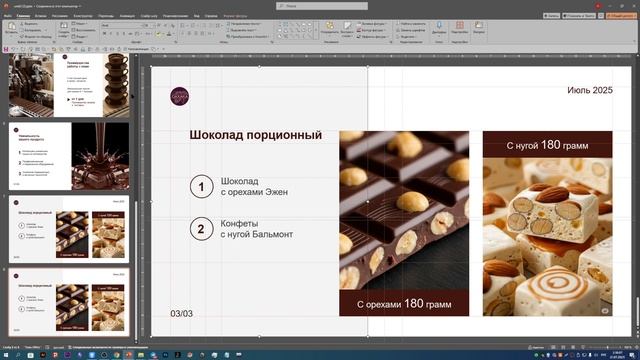Open the File (Файл) tab
Screen dimensions: 640x360
[x=7, y=16]
